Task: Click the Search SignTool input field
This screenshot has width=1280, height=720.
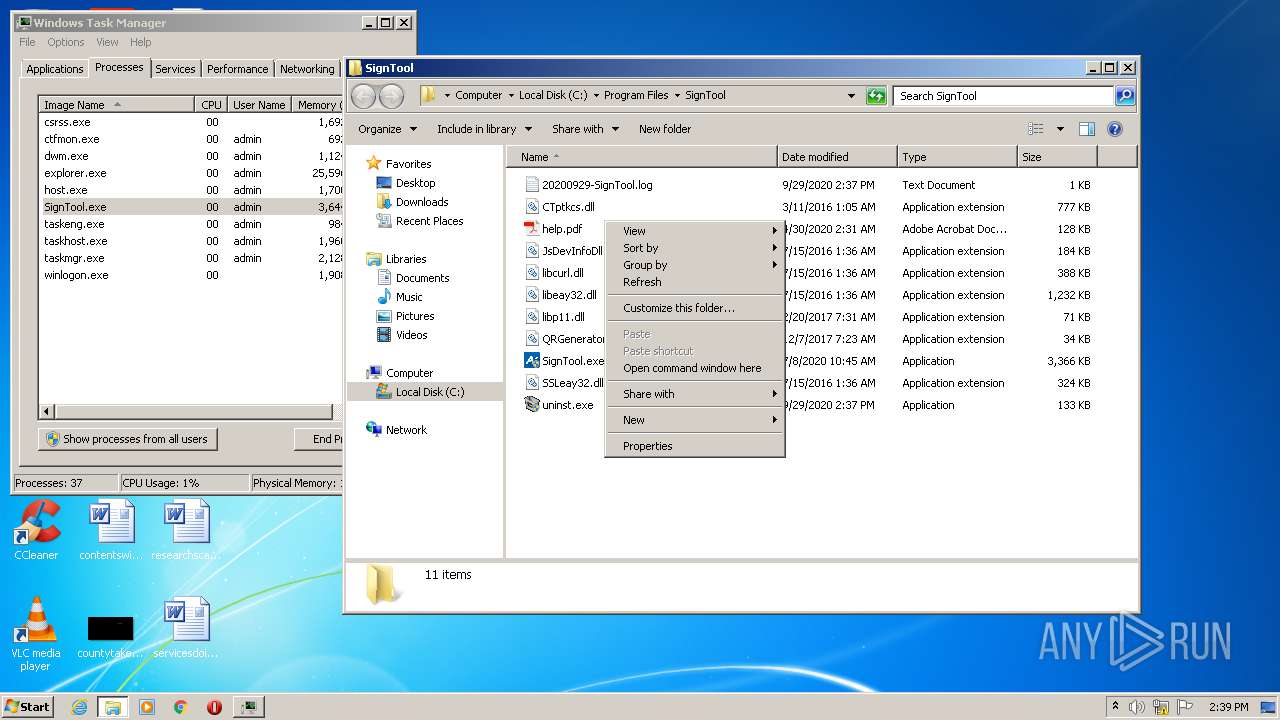Action: click(1003, 96)
